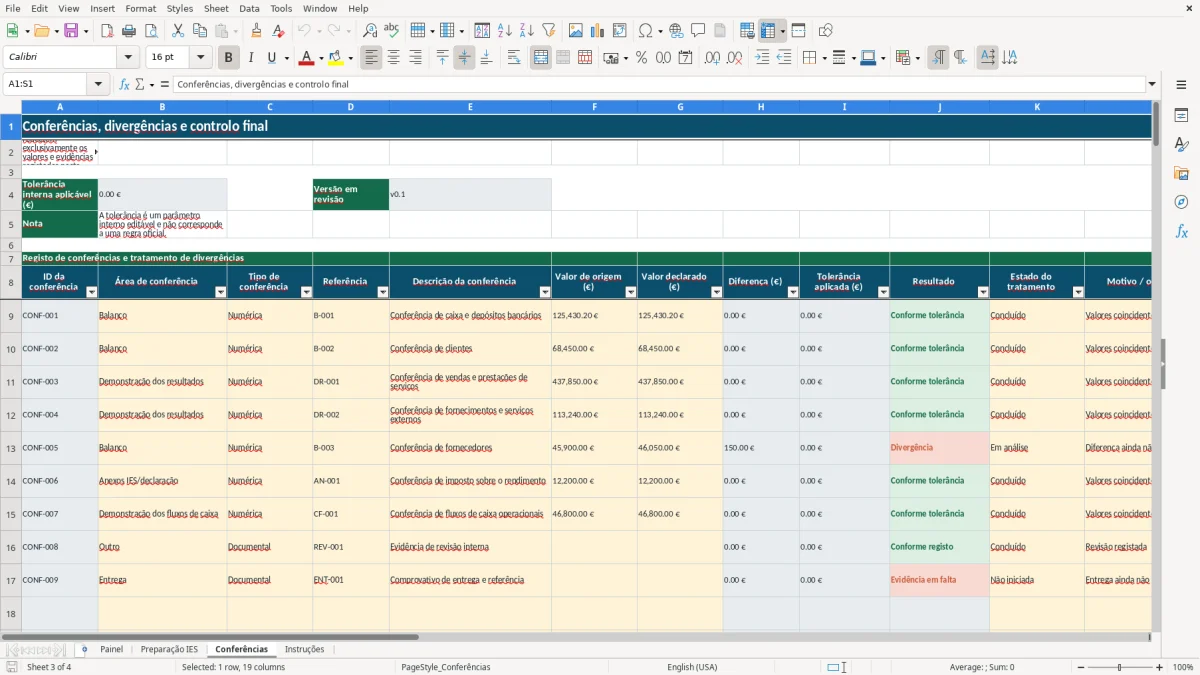Select cell with text Divergência
This screenshot has height=675, width=1200.
point(939,448)
